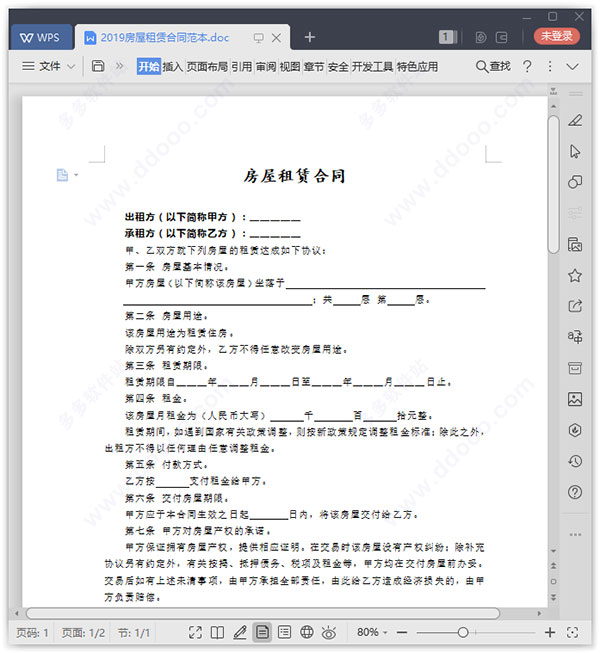Toggle page layout view button

[262, 633]
